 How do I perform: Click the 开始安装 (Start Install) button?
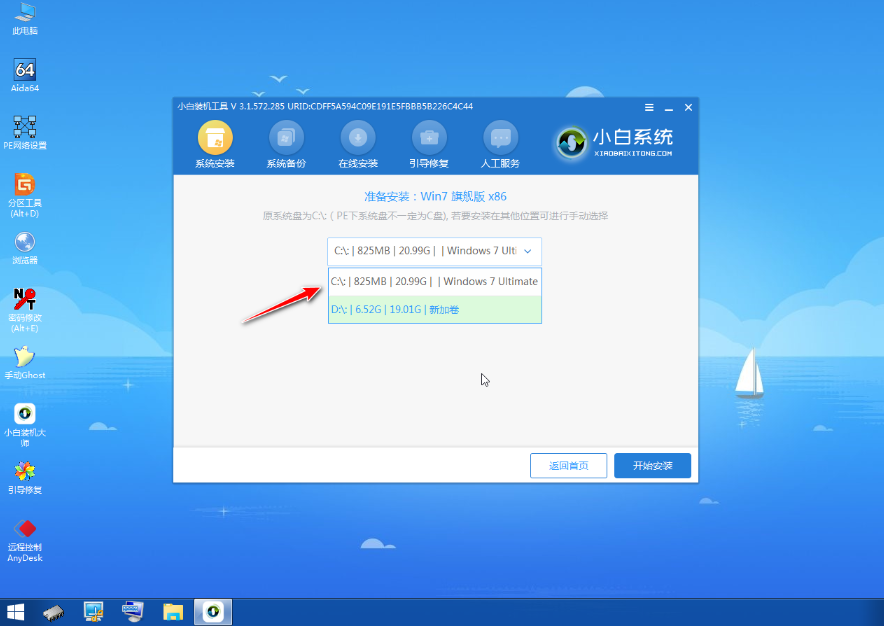pyautogui.click(x=652, y=465)
